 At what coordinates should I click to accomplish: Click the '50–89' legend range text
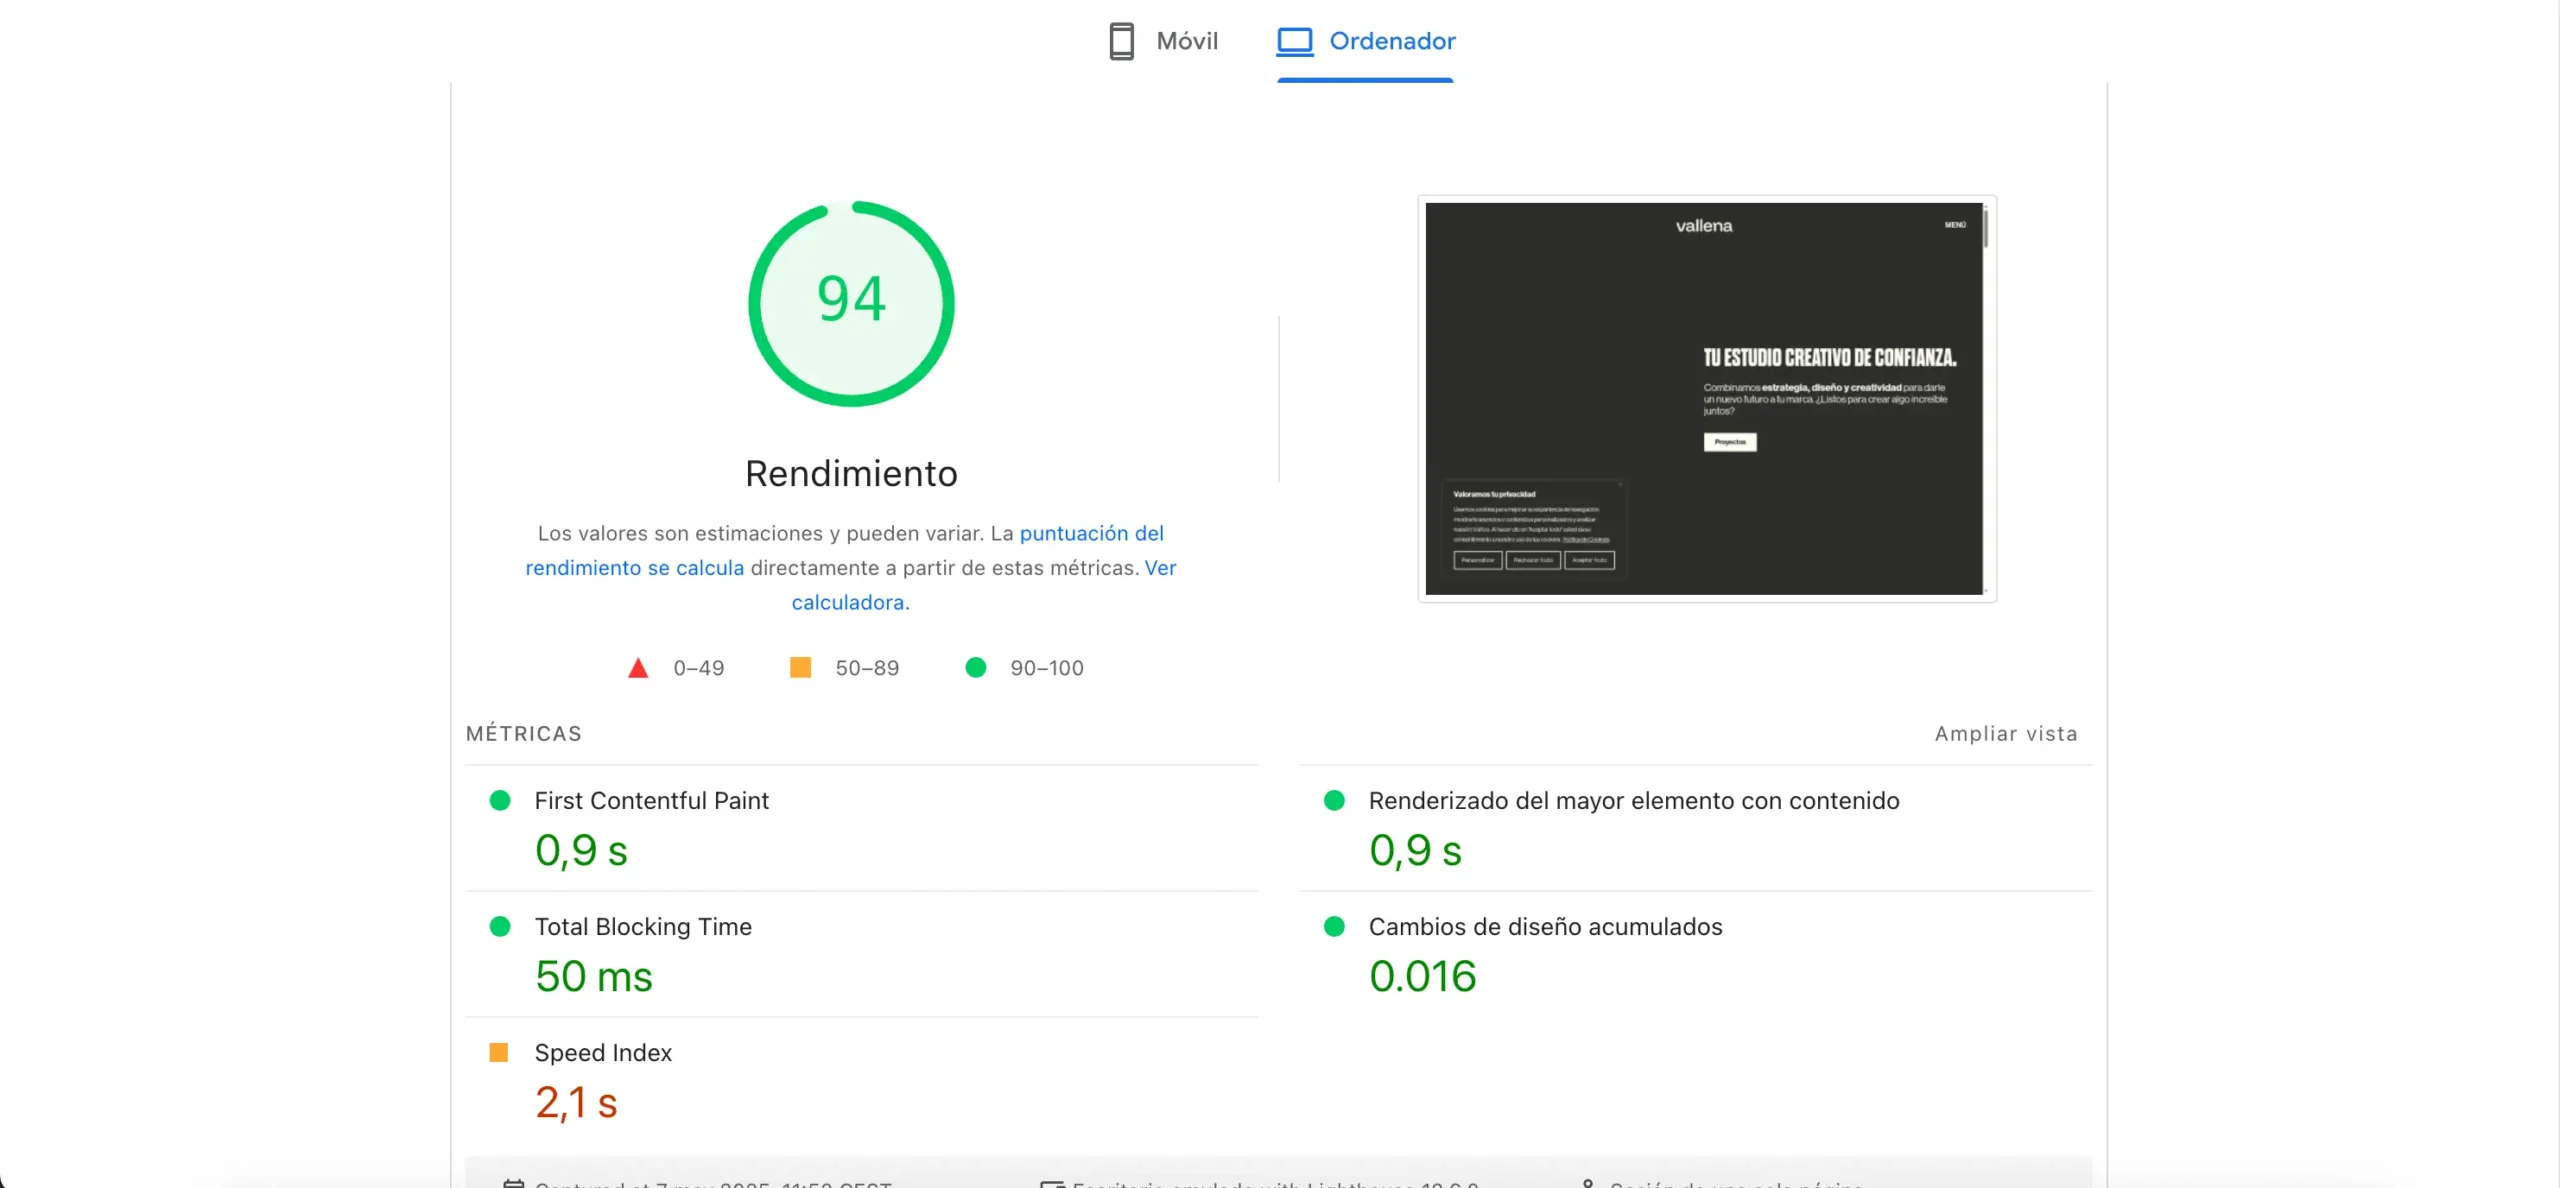(x=867, y=668)
